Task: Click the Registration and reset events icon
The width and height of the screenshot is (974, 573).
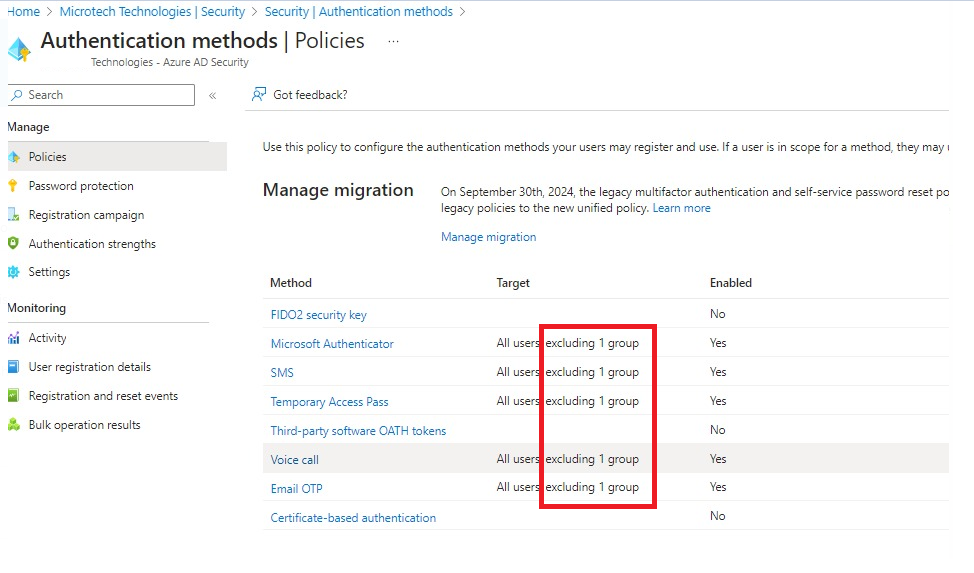Action: pos(13,396)
